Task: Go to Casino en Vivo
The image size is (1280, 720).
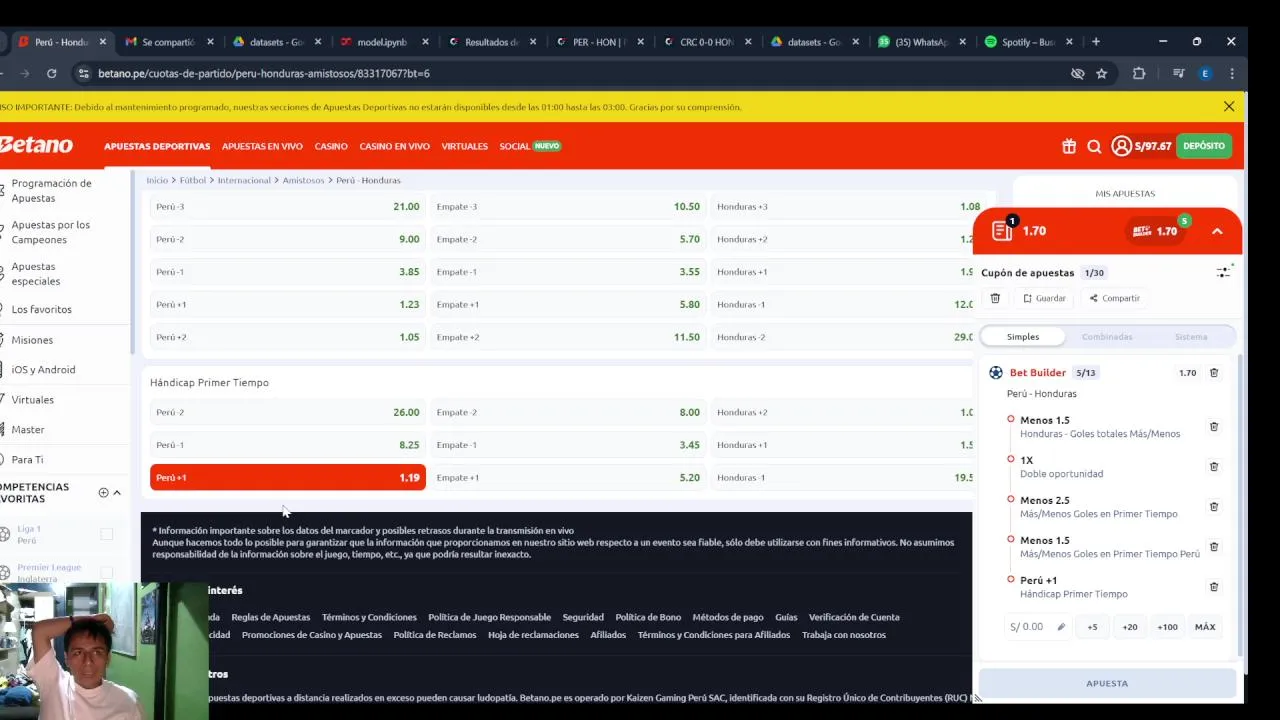Action: click(x=394, y=146)
